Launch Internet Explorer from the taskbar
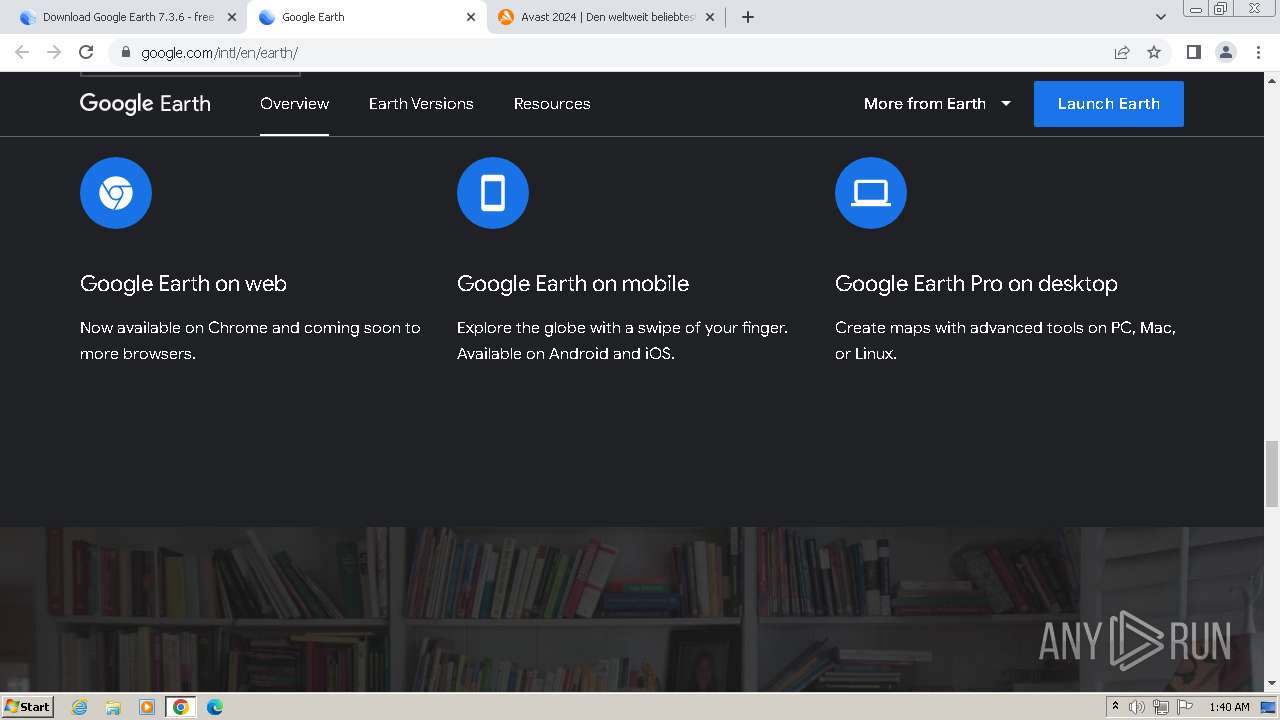This screenshot has width=1280, height=720. pos(80,707)
